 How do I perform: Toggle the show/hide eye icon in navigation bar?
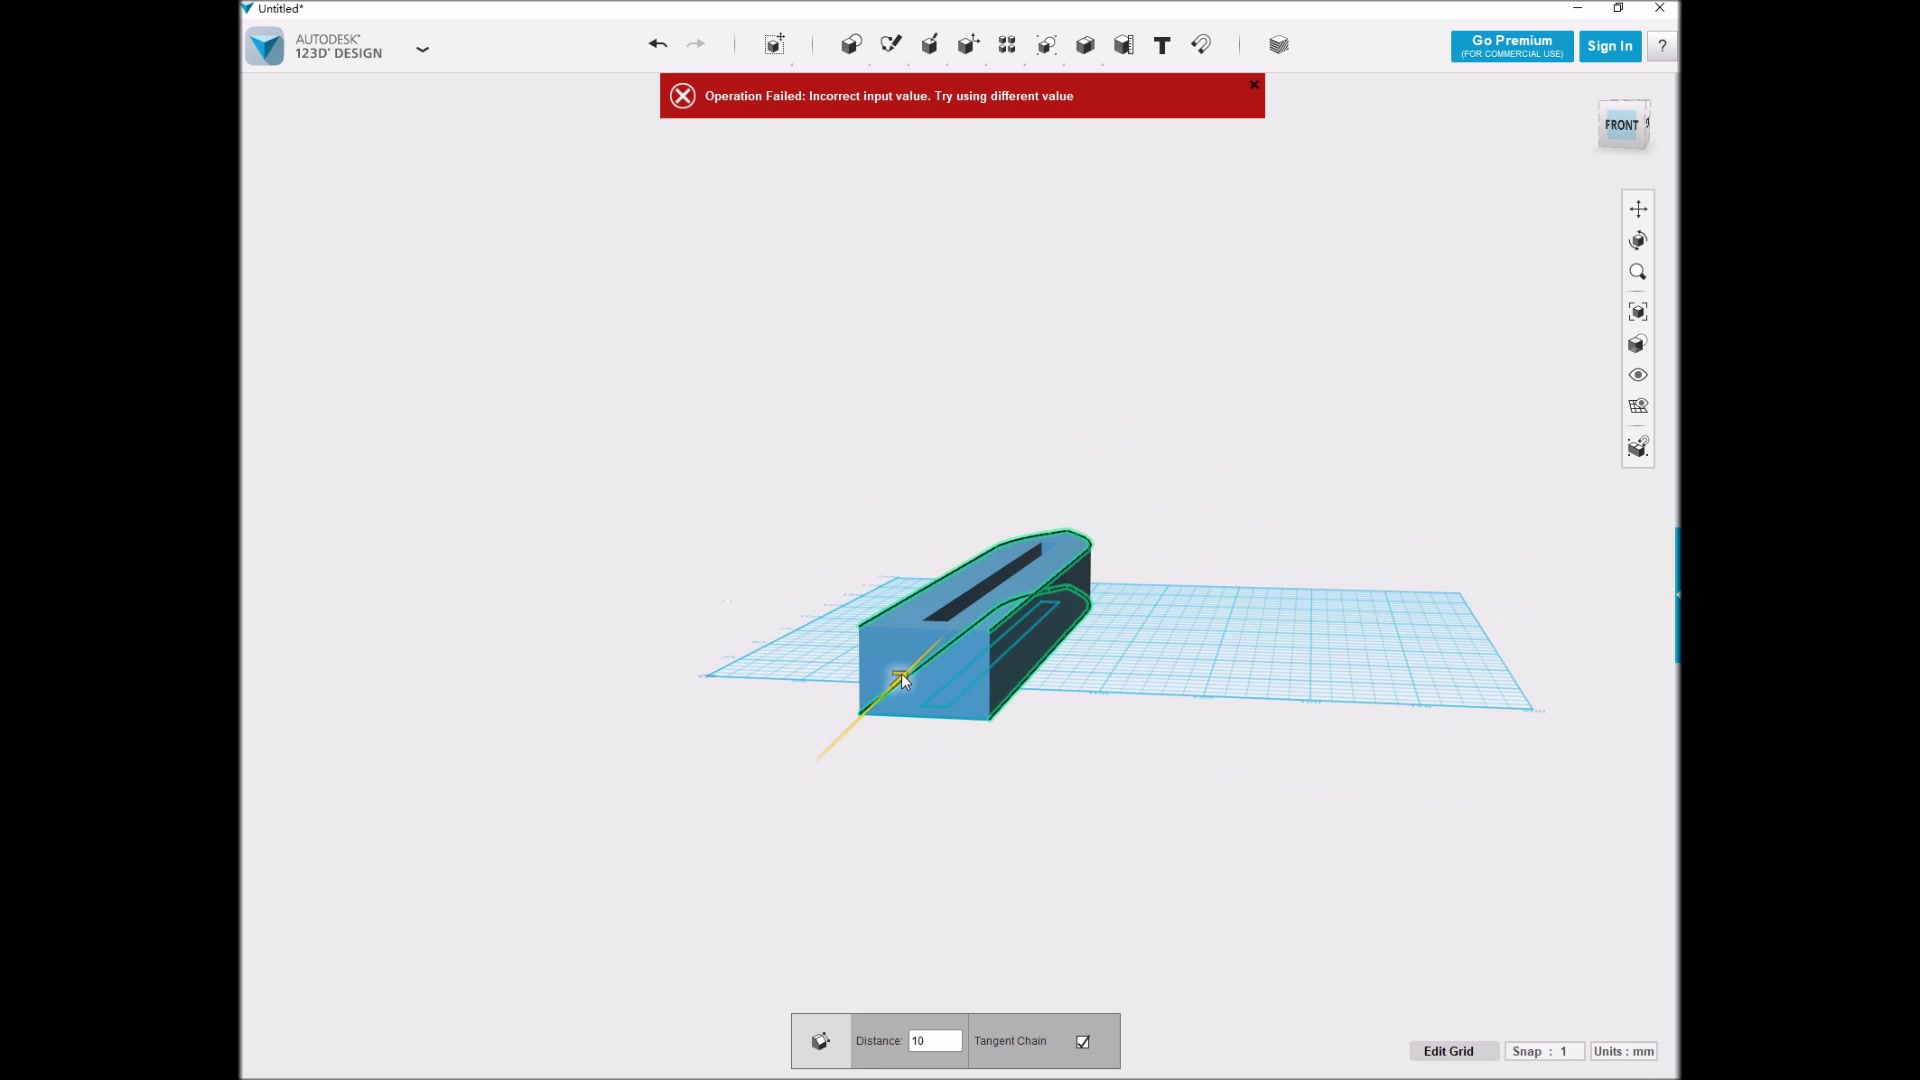pos(1638,375)
